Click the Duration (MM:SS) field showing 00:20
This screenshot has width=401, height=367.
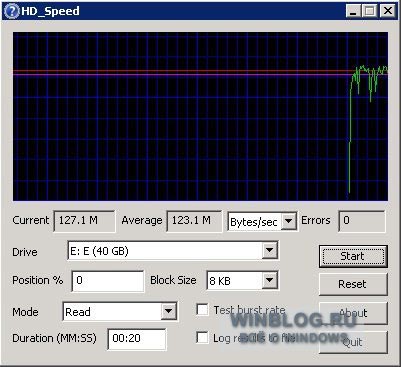(137, 339)
